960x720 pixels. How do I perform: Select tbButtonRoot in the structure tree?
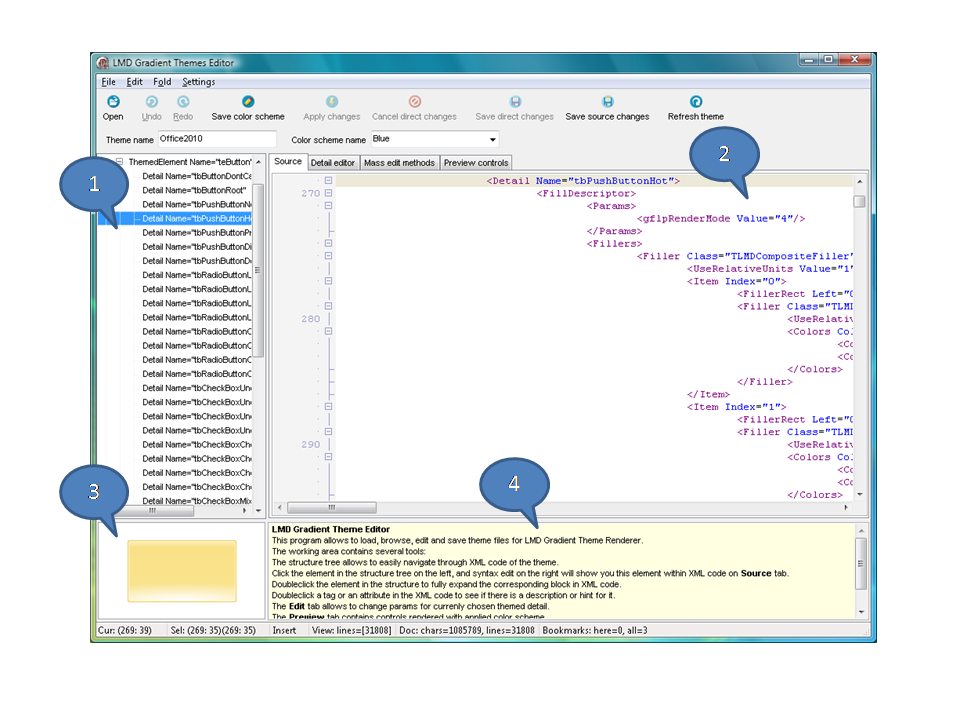(x=196, y=190)
